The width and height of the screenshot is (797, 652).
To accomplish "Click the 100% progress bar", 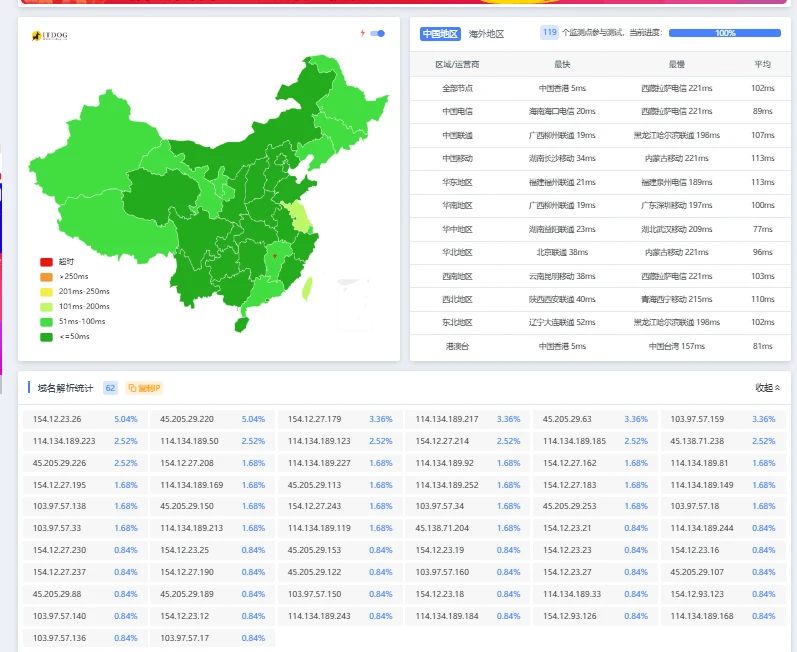I will 724,33.
